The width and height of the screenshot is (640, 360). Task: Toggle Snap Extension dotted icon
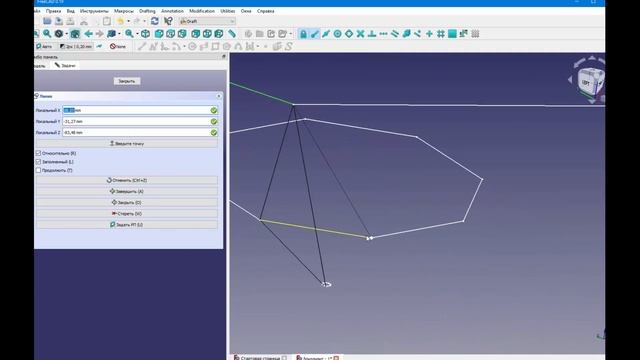point(383,34)
